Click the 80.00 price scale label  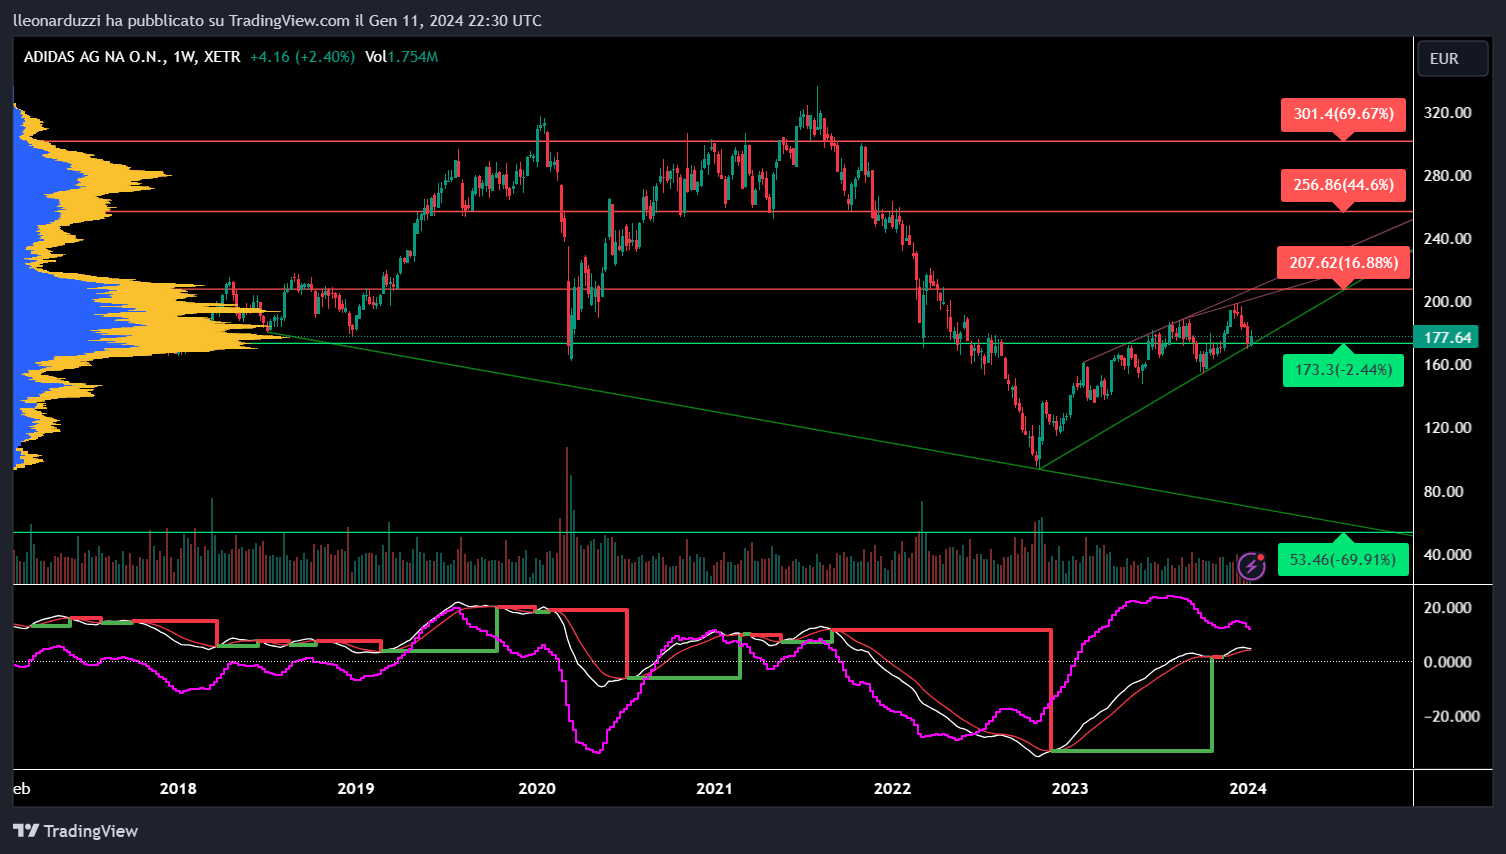pyautogui.click(x=1444, y=492)
